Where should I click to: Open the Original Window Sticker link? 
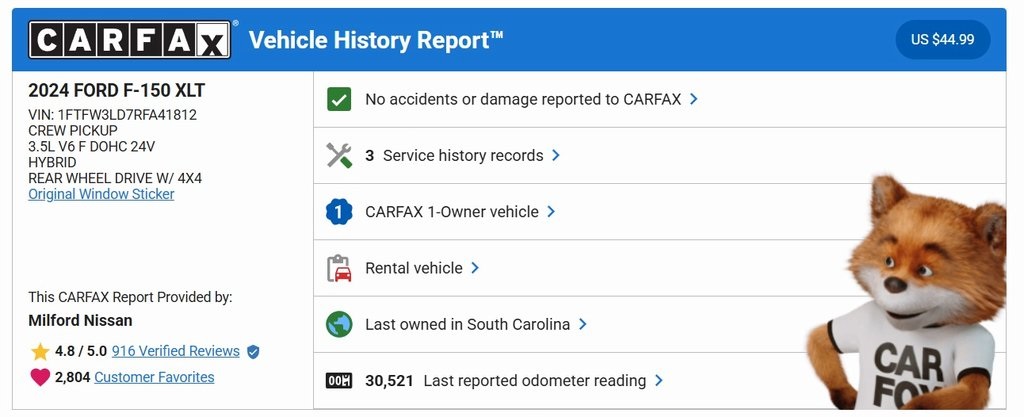click(101, 194)
